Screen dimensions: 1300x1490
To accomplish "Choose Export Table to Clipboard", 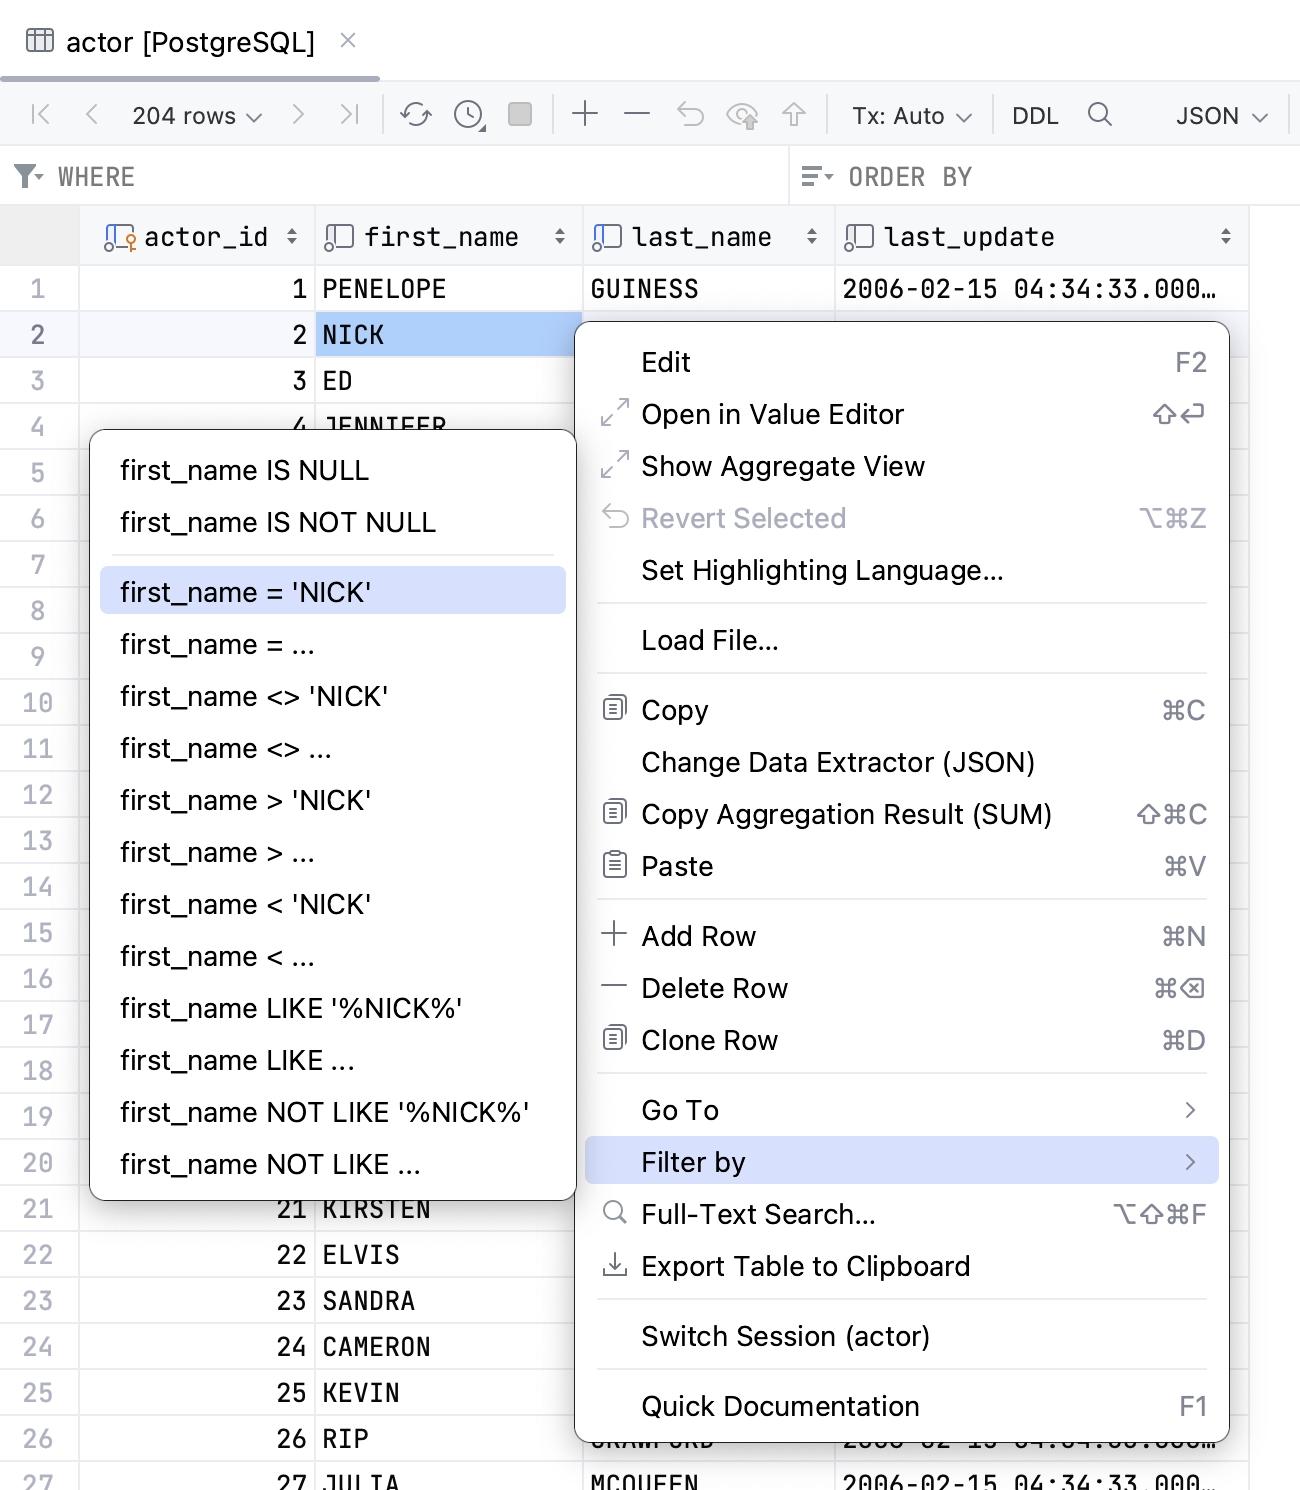I will 805,1266.
